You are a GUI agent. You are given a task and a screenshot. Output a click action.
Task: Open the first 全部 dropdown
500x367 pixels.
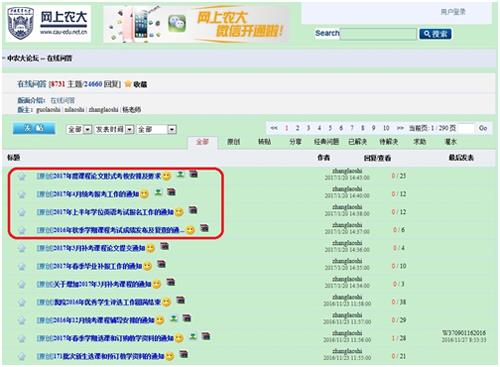tap(79, 129)
